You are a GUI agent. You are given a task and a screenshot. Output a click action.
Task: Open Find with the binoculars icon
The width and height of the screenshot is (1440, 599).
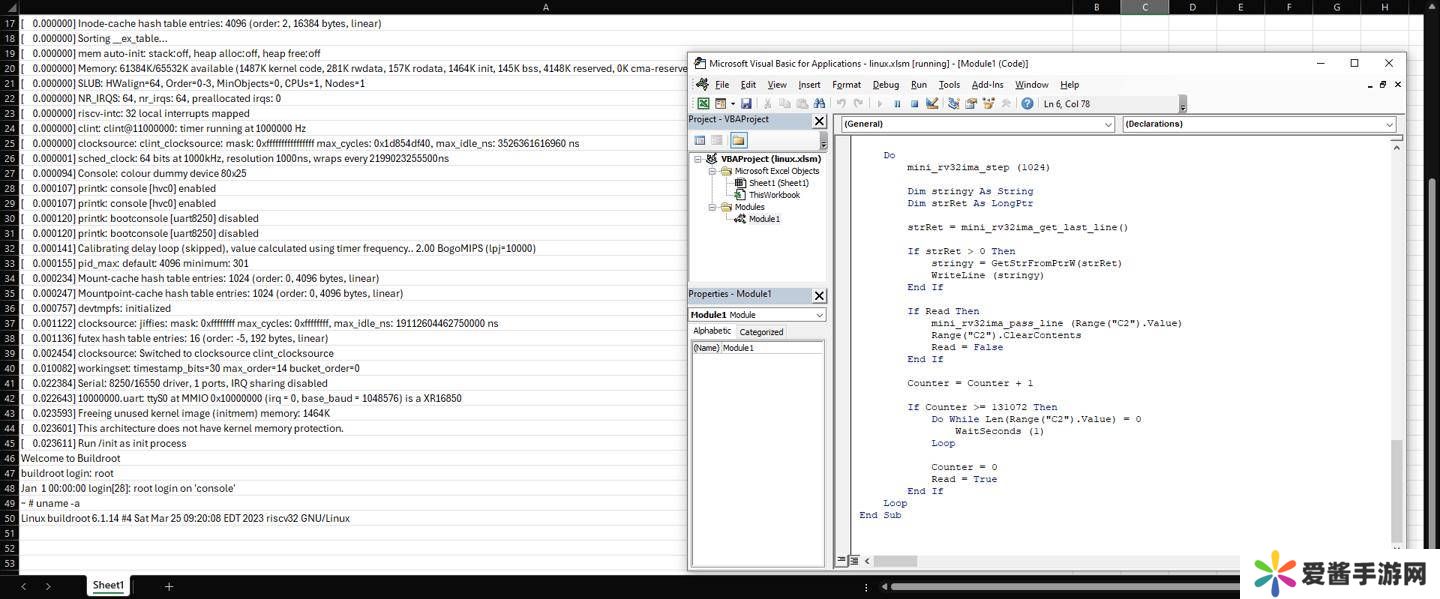point(819,104)
